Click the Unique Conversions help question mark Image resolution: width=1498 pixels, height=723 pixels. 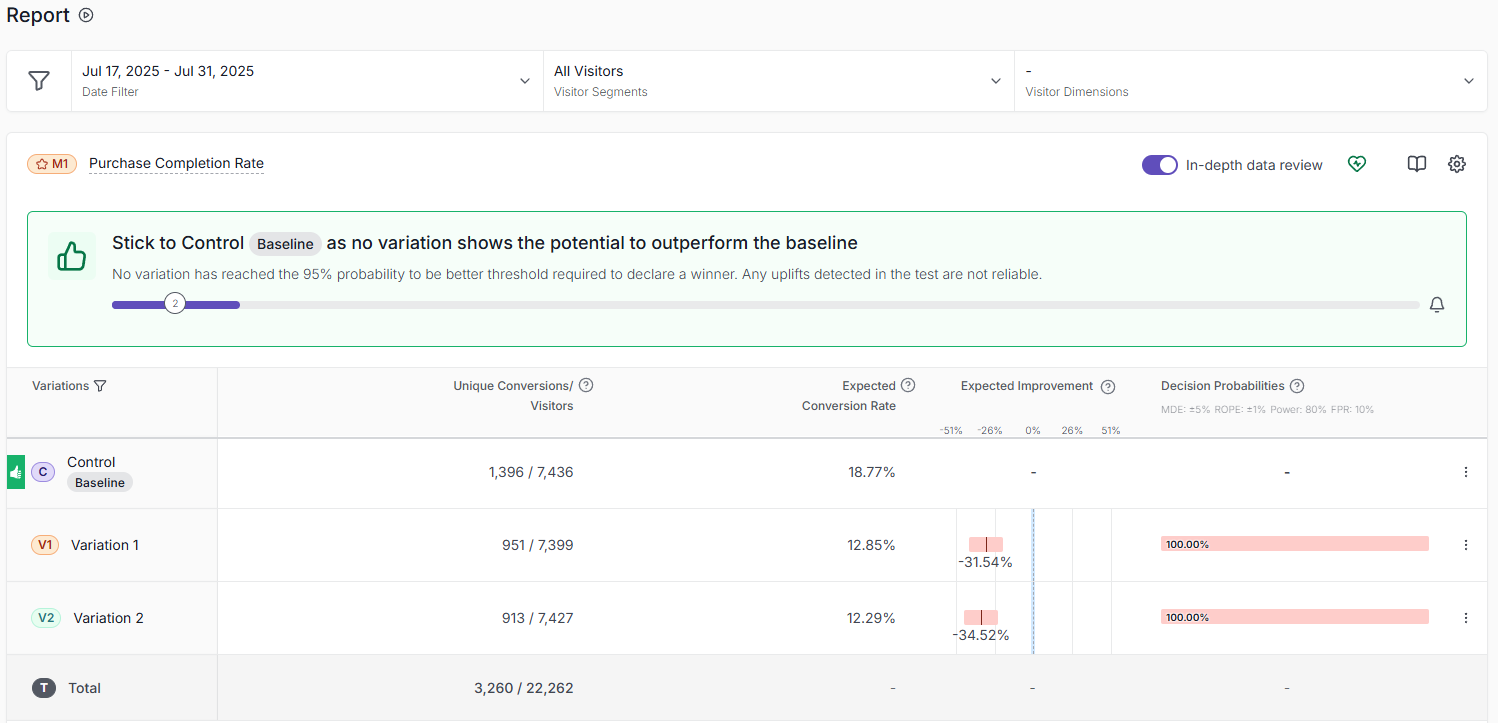click(586, 385)
